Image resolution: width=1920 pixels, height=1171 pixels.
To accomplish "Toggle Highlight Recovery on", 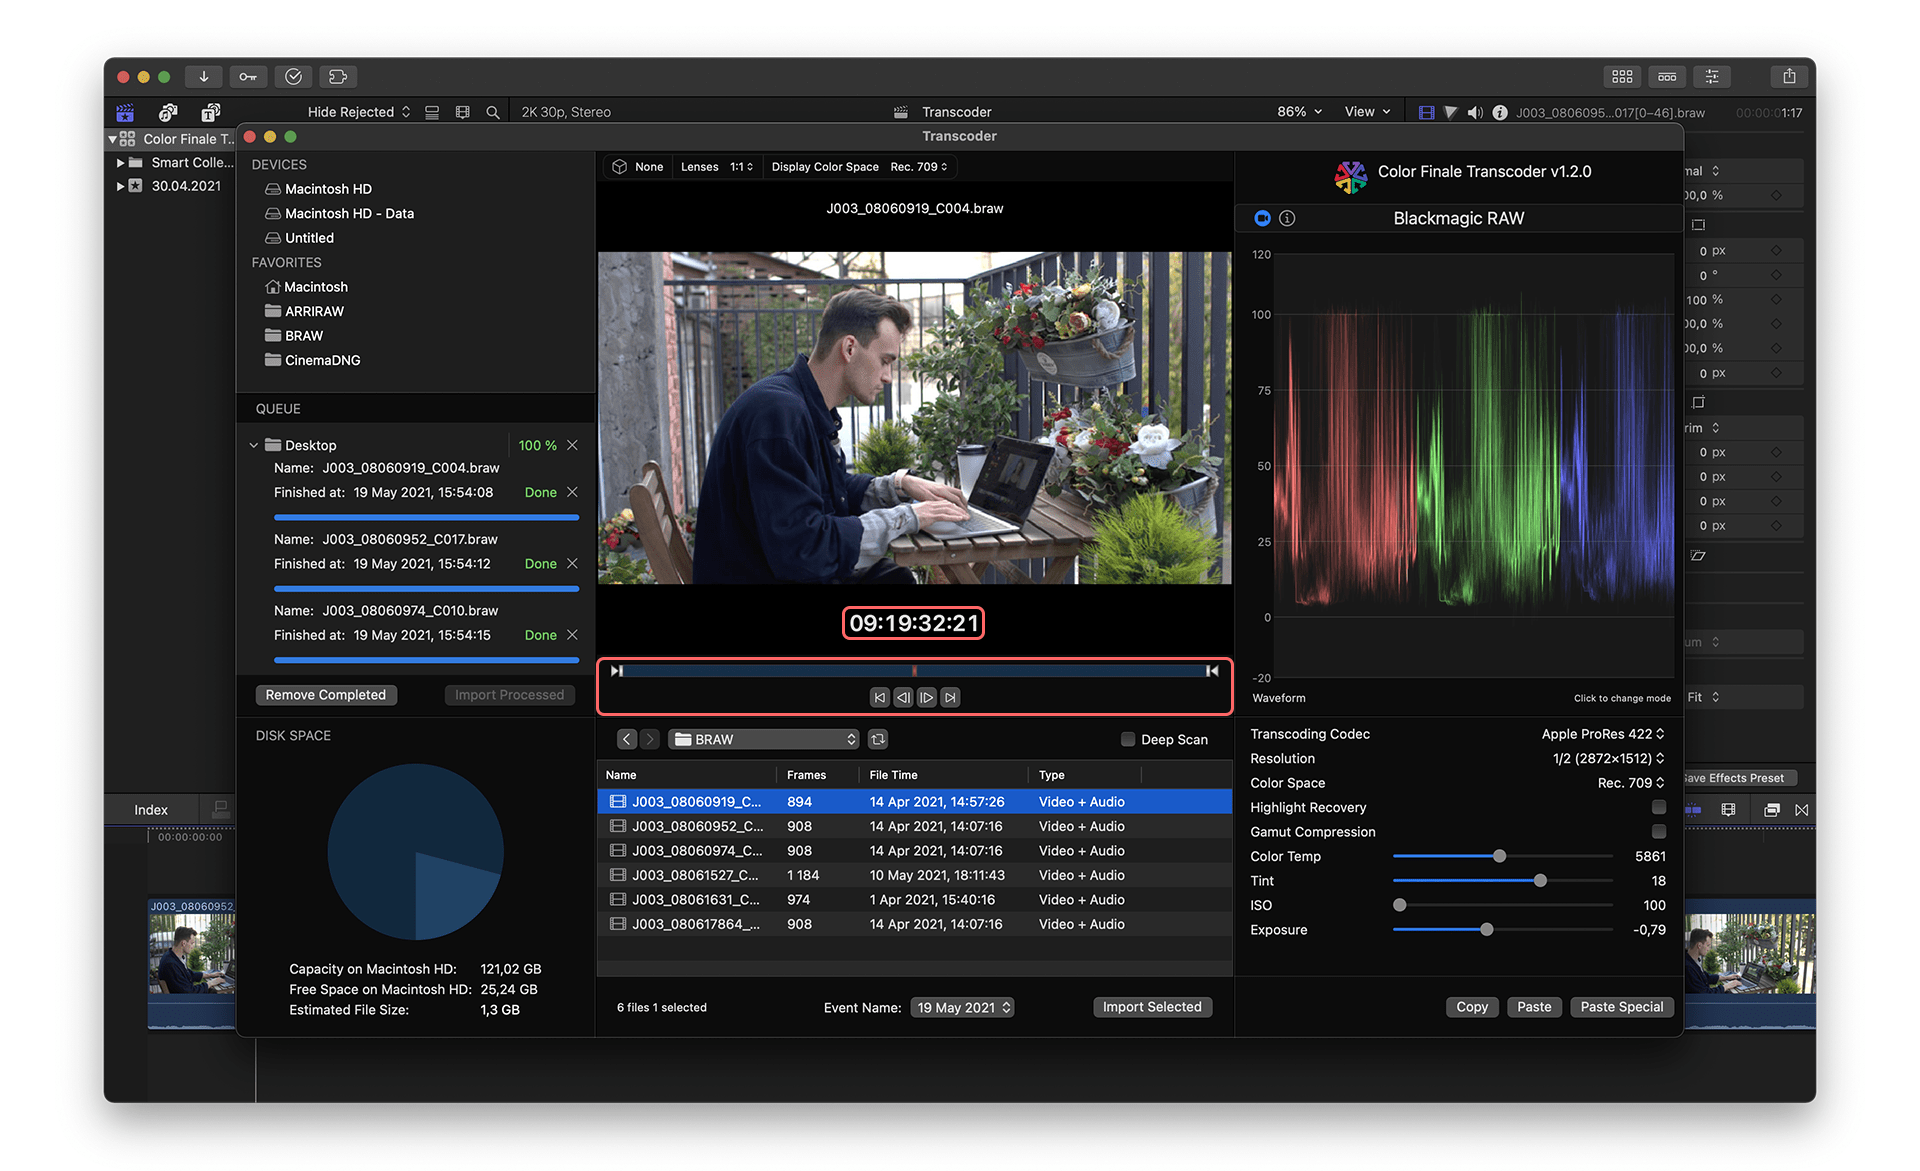I will (x=1658, y=807).
